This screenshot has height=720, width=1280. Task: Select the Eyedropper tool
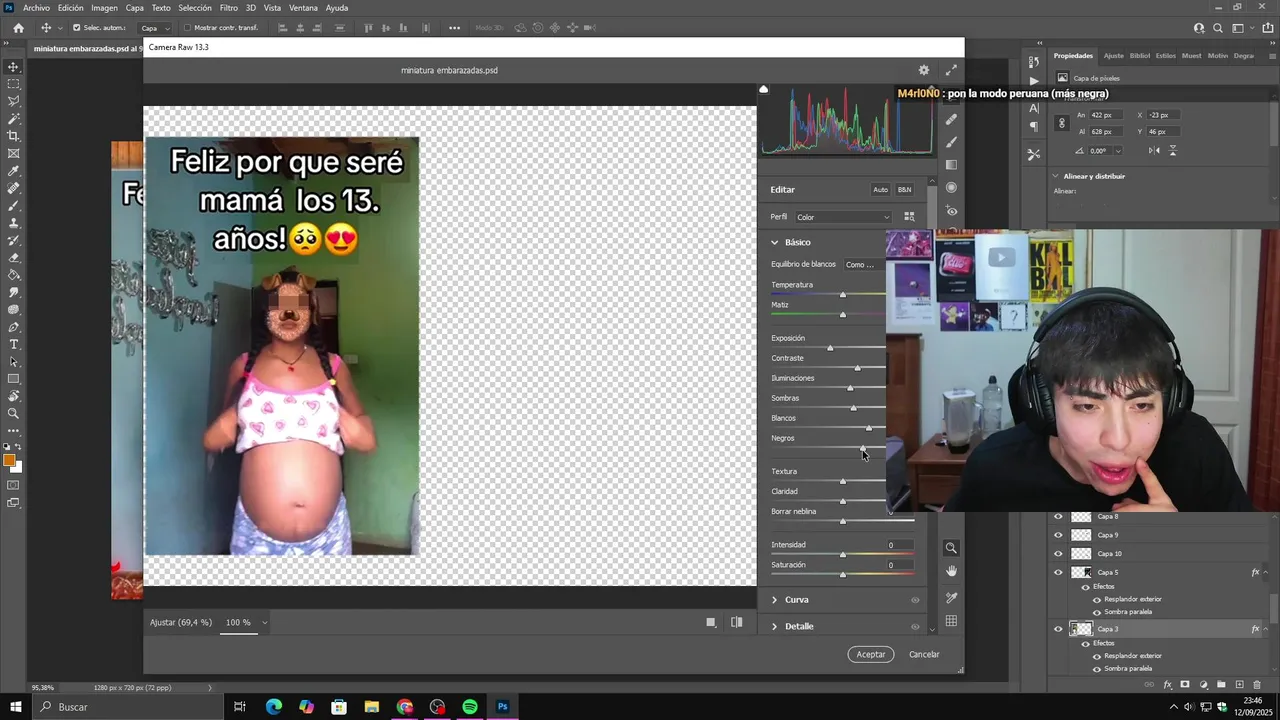pos(13,171)
